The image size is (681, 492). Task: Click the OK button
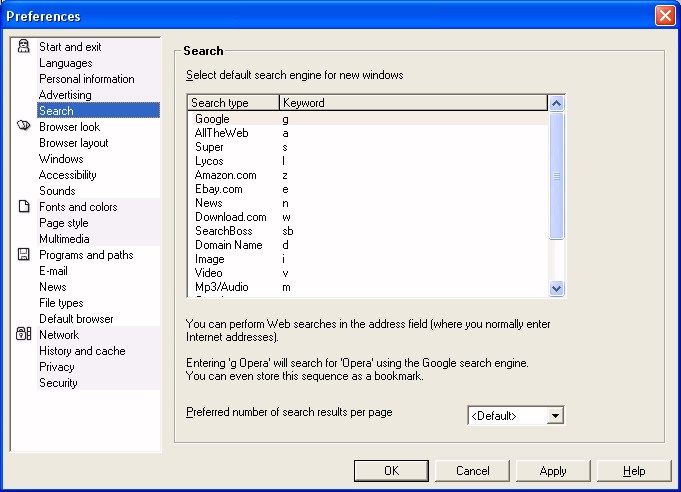(x=391, y=471)
